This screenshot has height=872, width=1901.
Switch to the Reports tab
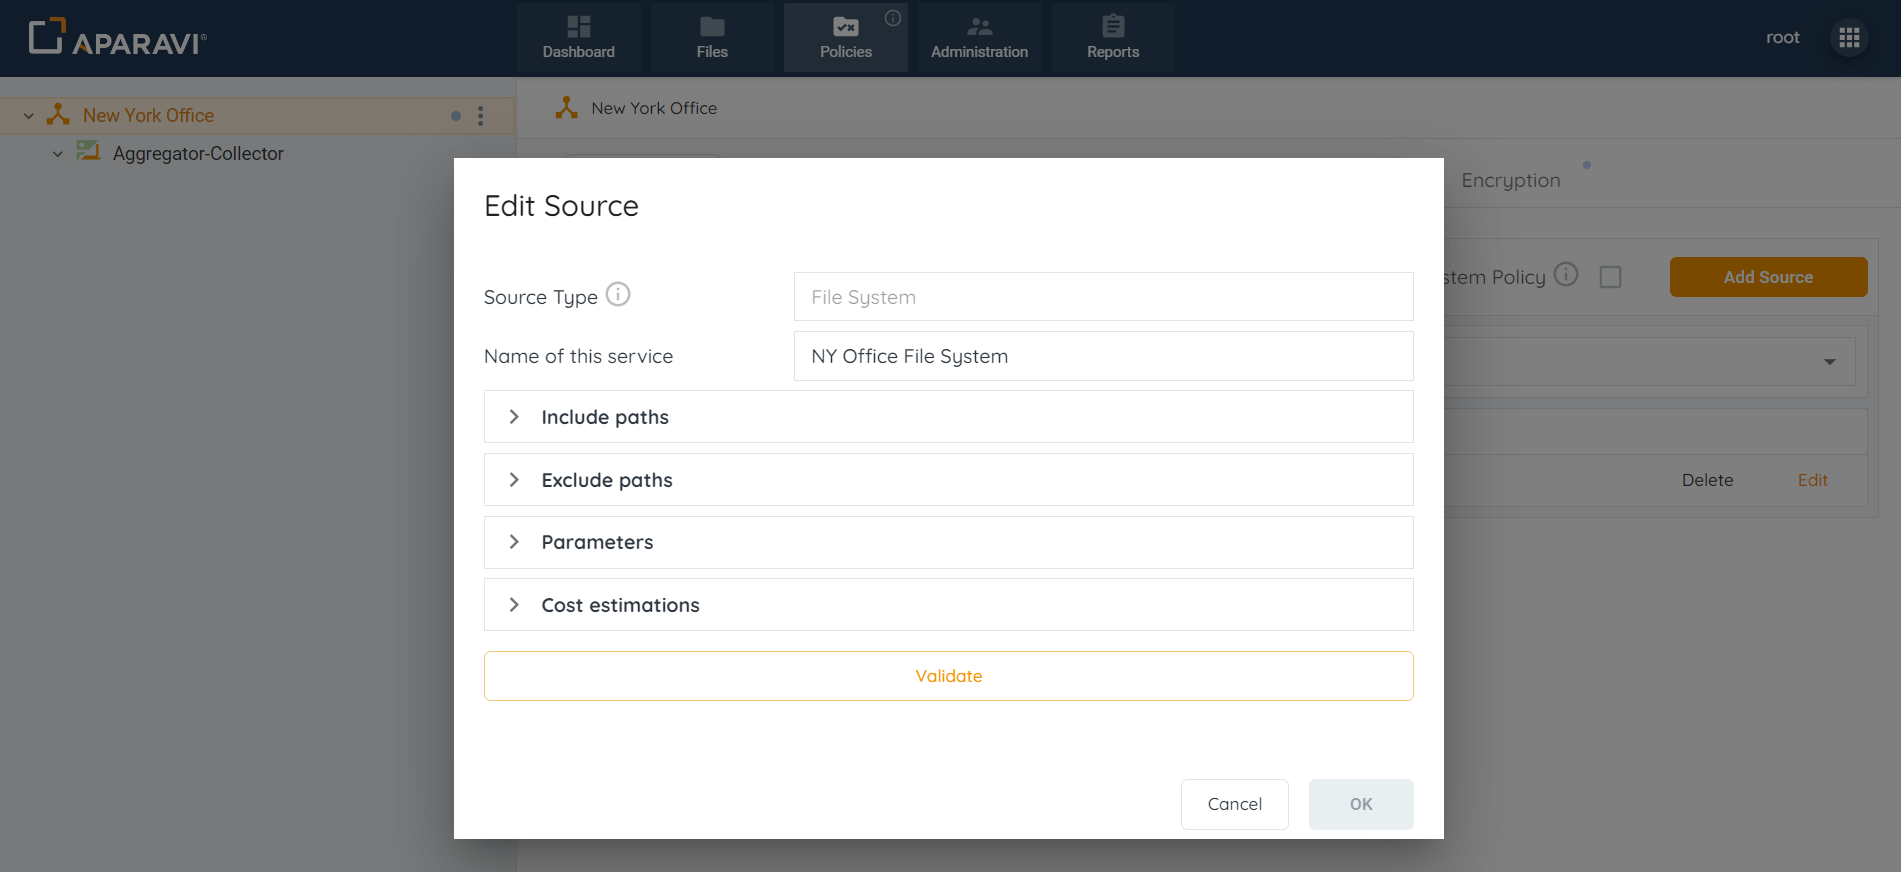coord(1112,38)
